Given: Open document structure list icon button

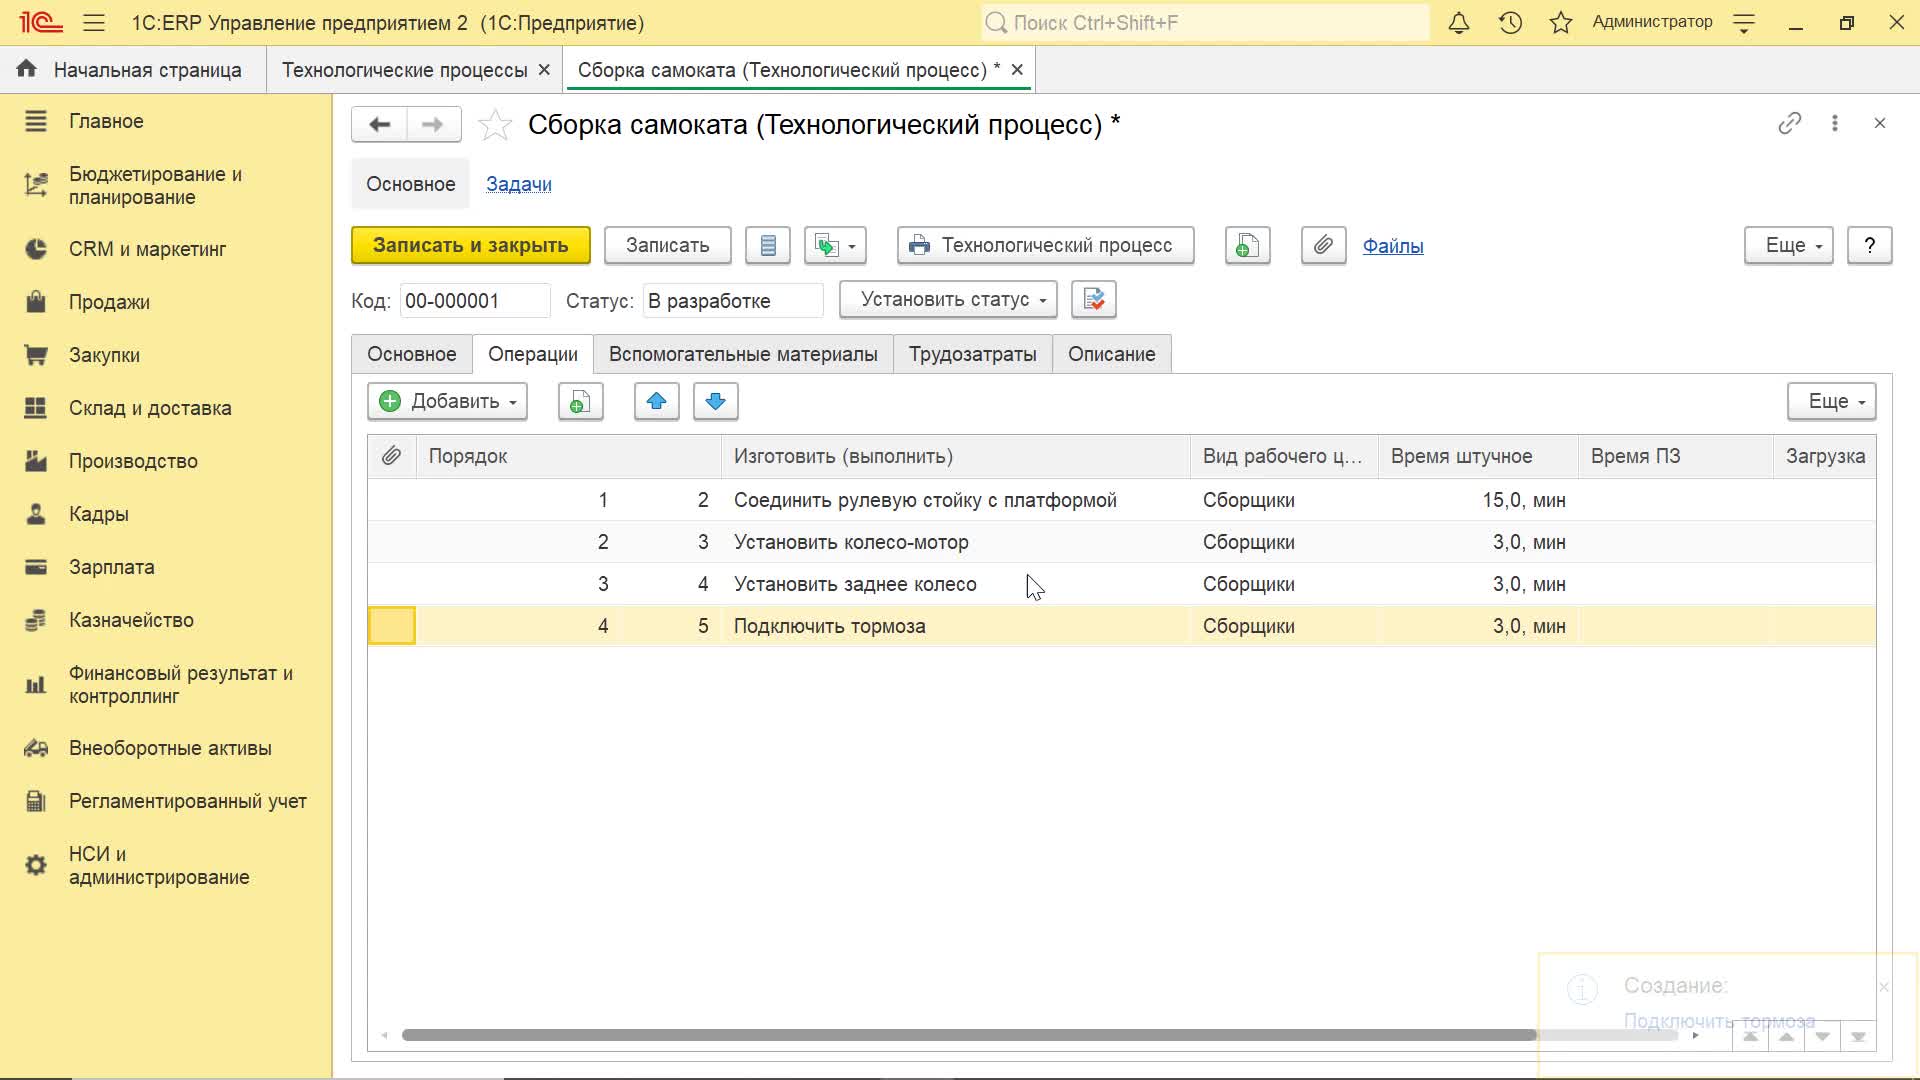Looking at the screenshot, I should (768, 246).
